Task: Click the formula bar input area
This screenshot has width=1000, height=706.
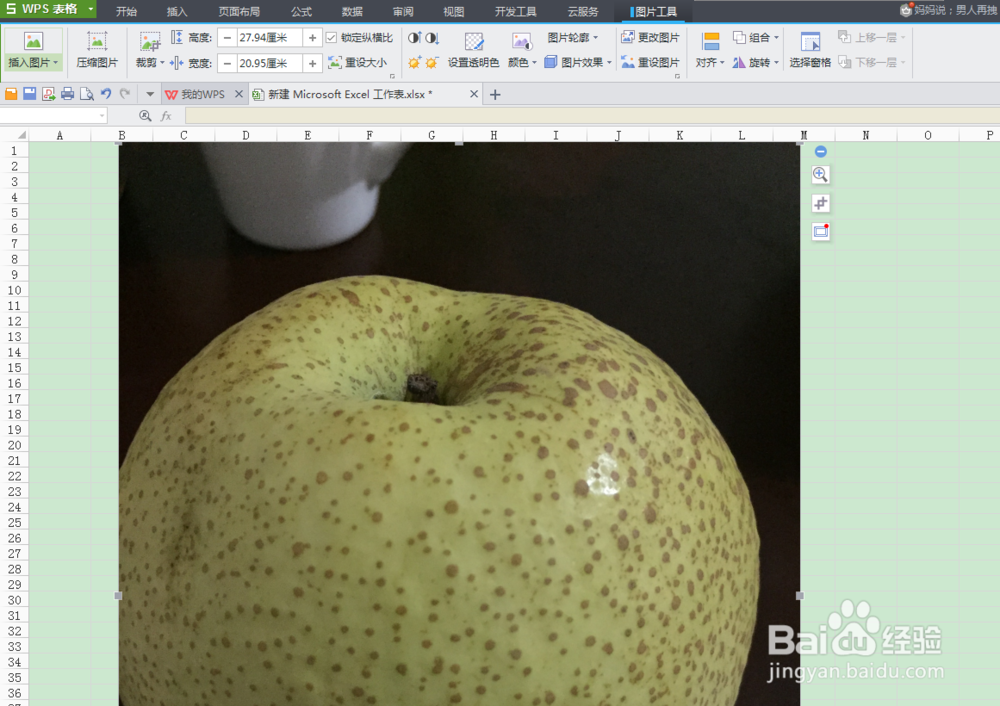Action: [592, 115]
